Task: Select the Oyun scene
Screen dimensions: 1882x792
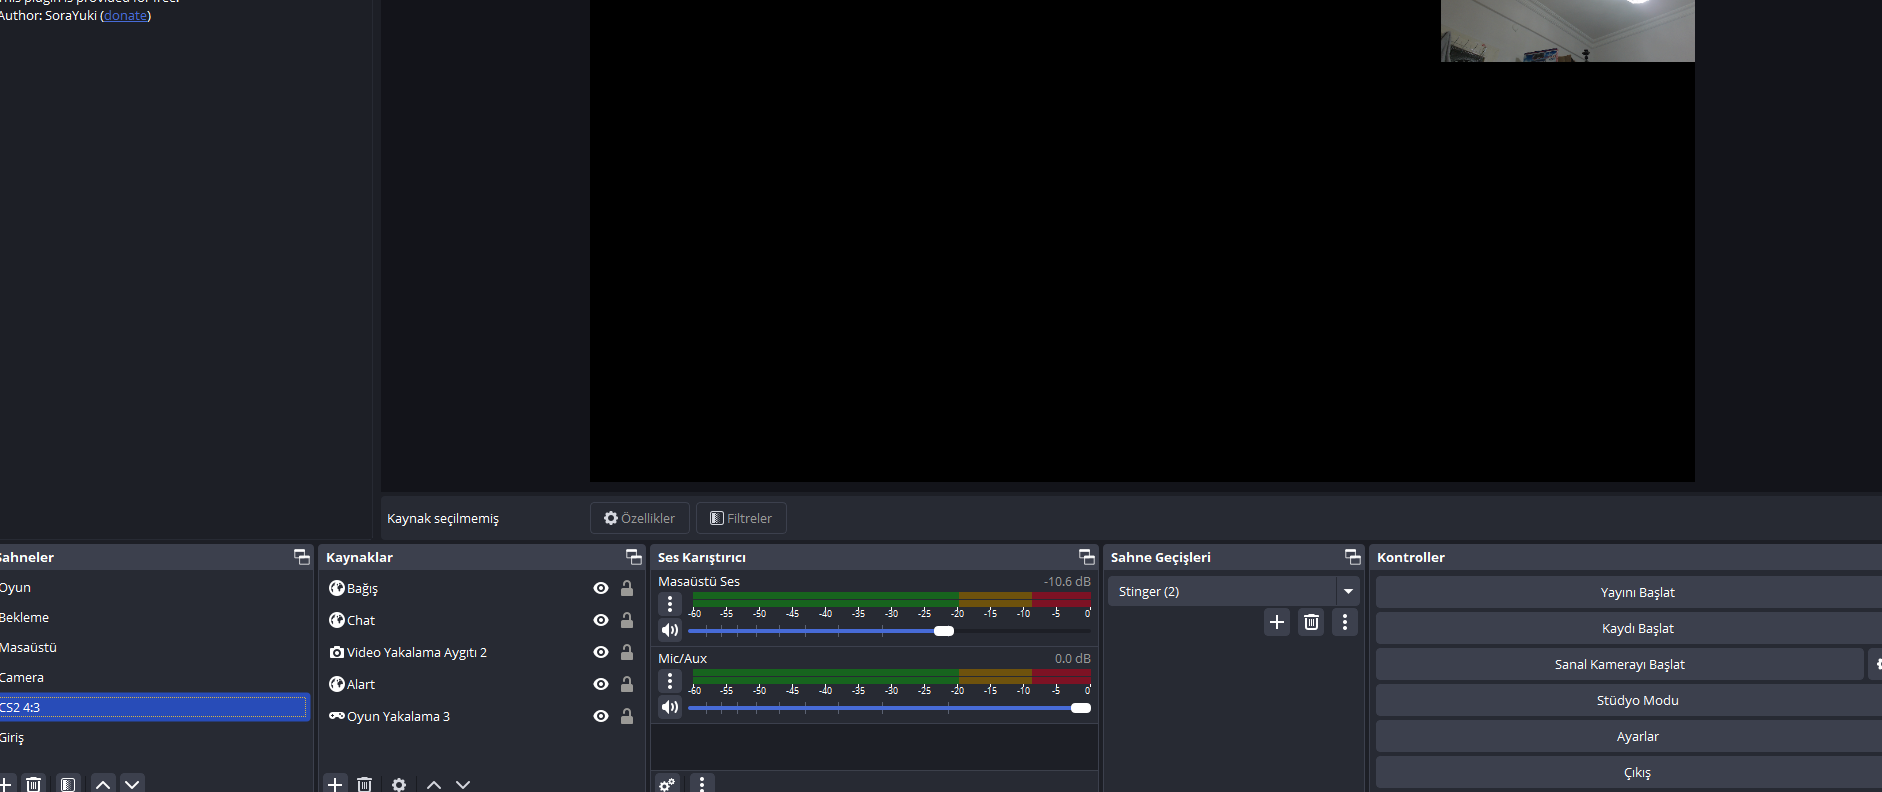Action: pos(155,587)
